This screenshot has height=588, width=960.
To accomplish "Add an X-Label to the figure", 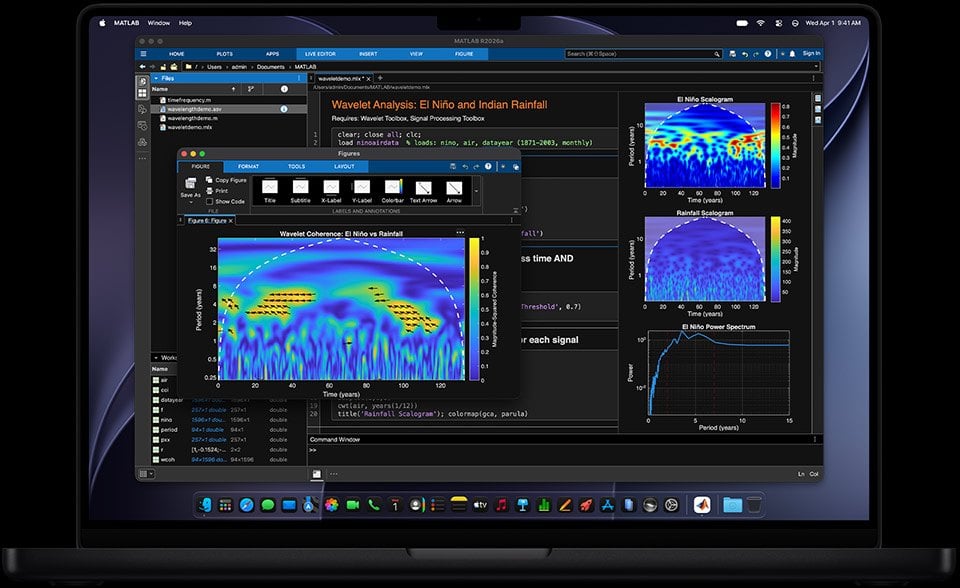I will (331, 190).
